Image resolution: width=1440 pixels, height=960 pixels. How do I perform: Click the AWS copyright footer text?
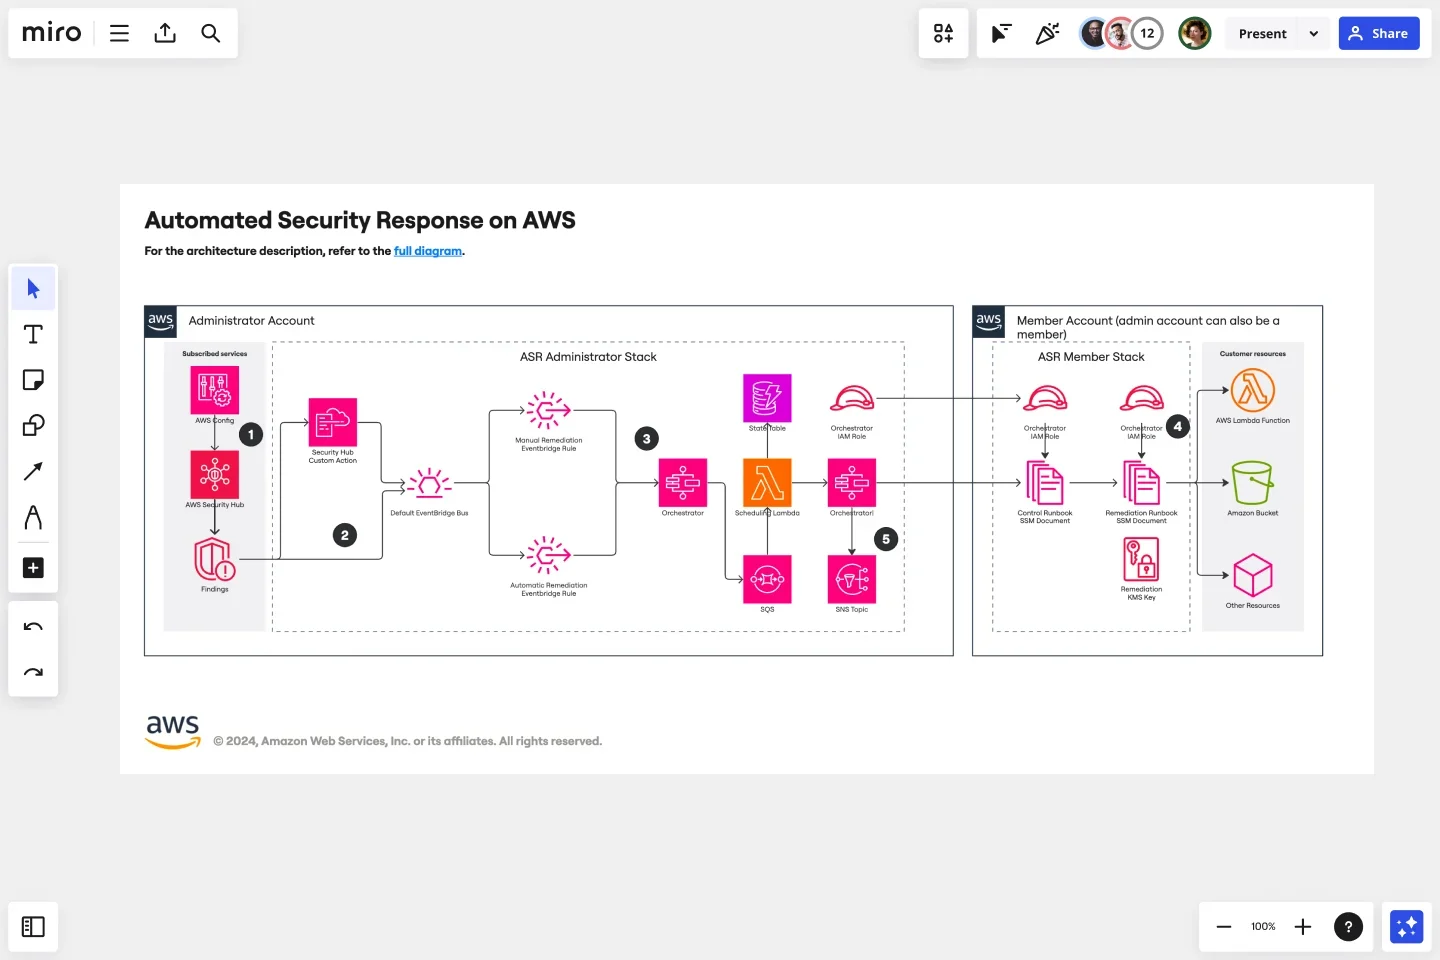pyautogui.click(x=407, y=741)
